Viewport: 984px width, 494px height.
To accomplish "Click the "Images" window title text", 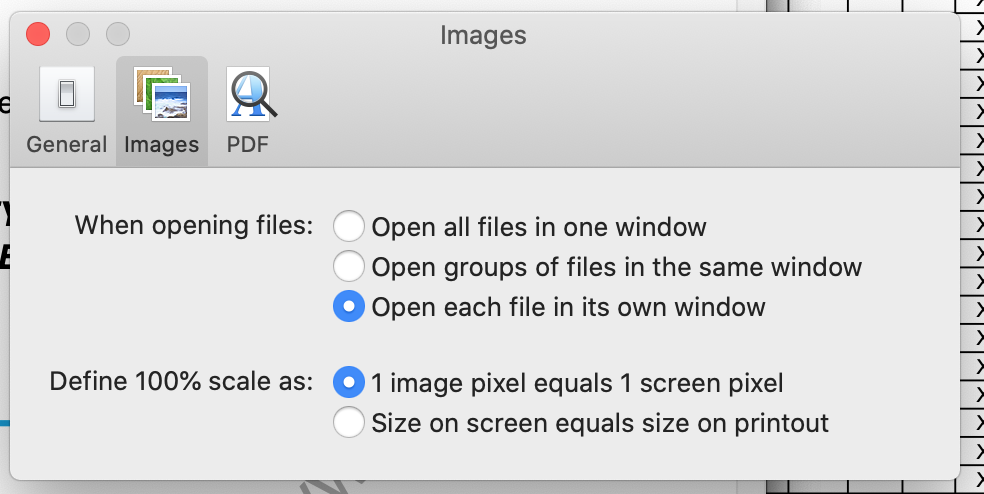I will tap(483, 36).
